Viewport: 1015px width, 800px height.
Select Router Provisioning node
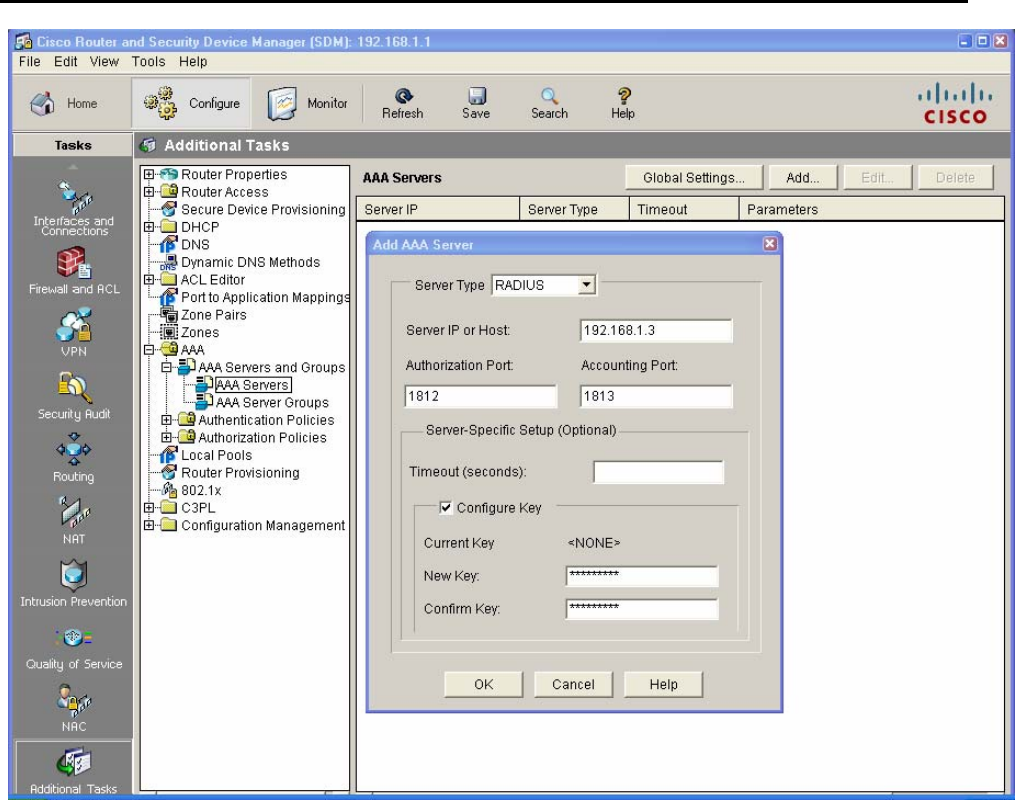[x=240, y=473]
